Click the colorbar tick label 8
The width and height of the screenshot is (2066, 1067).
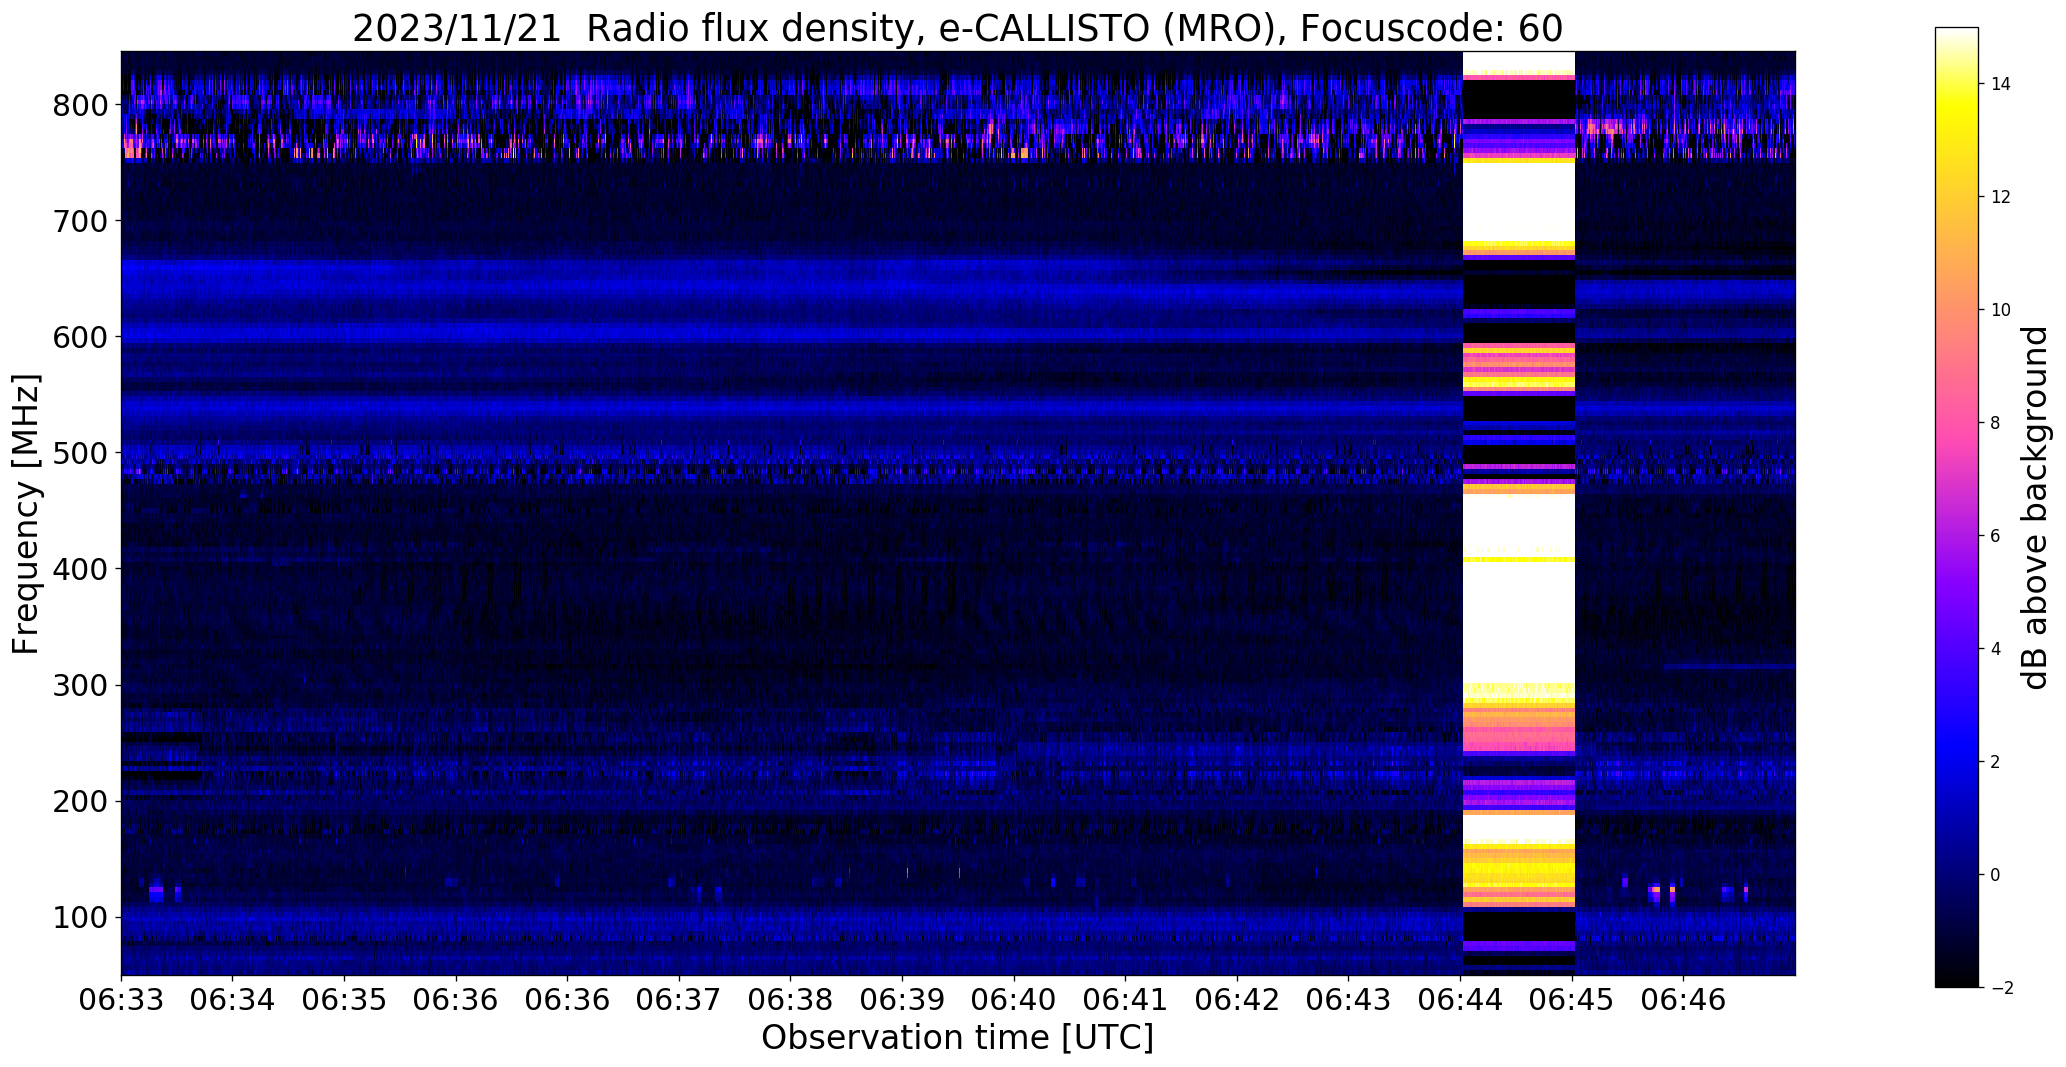(1996, 423)
